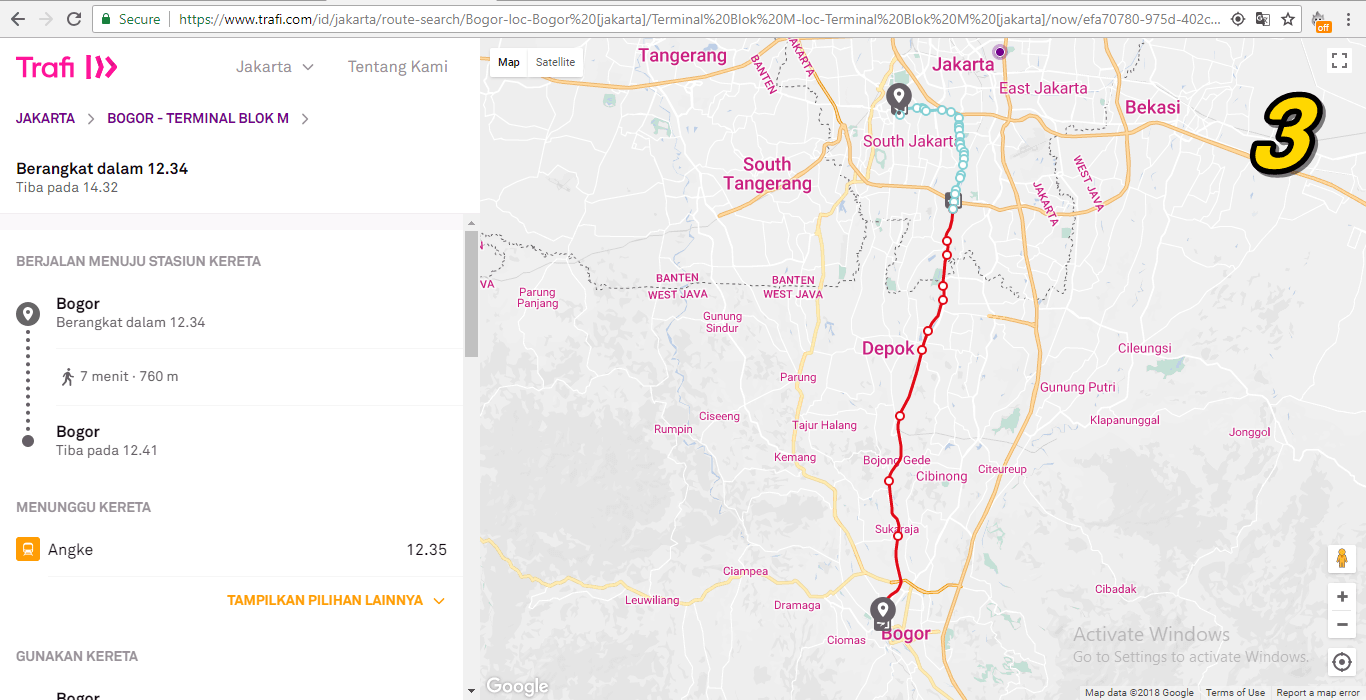Viewport: 1366px width, 700px height.
Task: Open the Jakarta city dropdown
Action: [x=275, y=67]
